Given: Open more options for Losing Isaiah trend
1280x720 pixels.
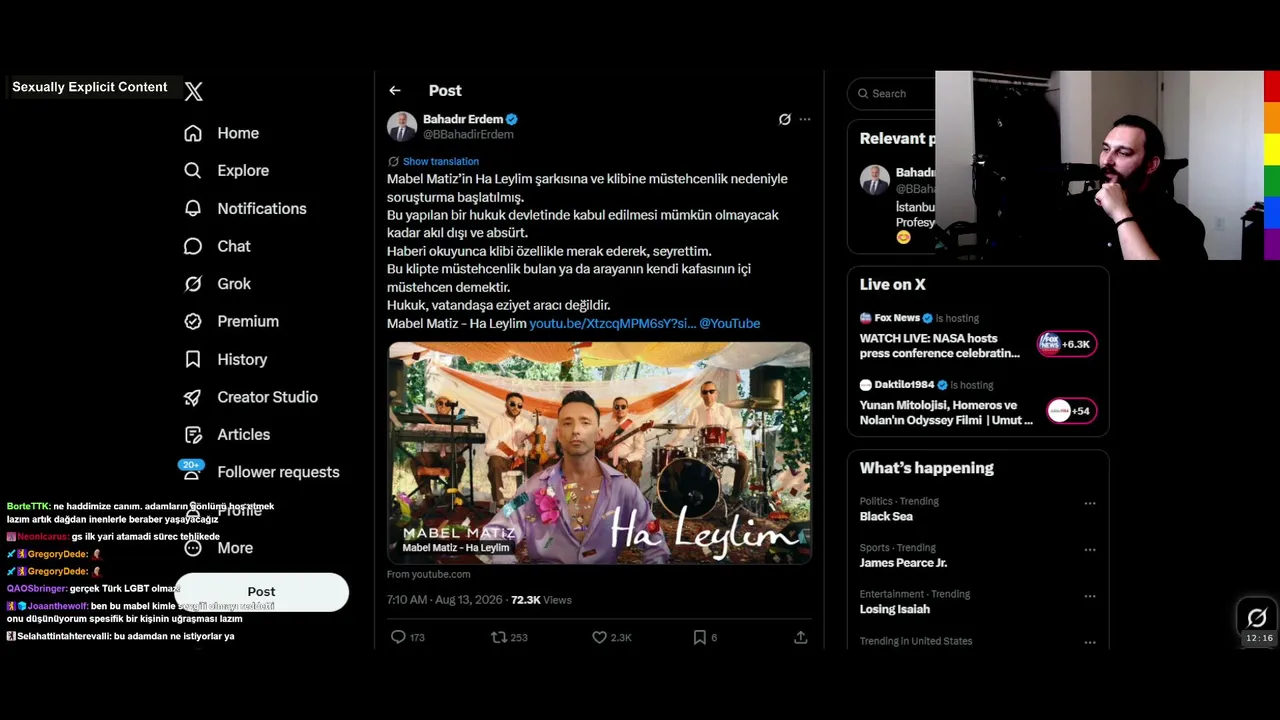Looking at the screenshot, I should (x=1090, y=596).
